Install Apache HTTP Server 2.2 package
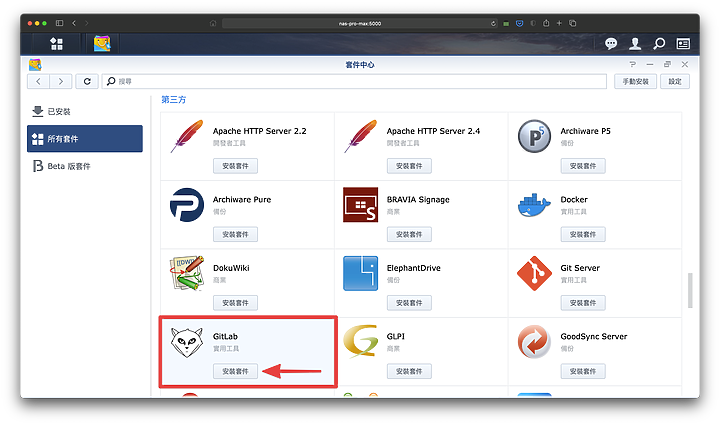Viewport: 720px width, 425px height. point(235,166)
